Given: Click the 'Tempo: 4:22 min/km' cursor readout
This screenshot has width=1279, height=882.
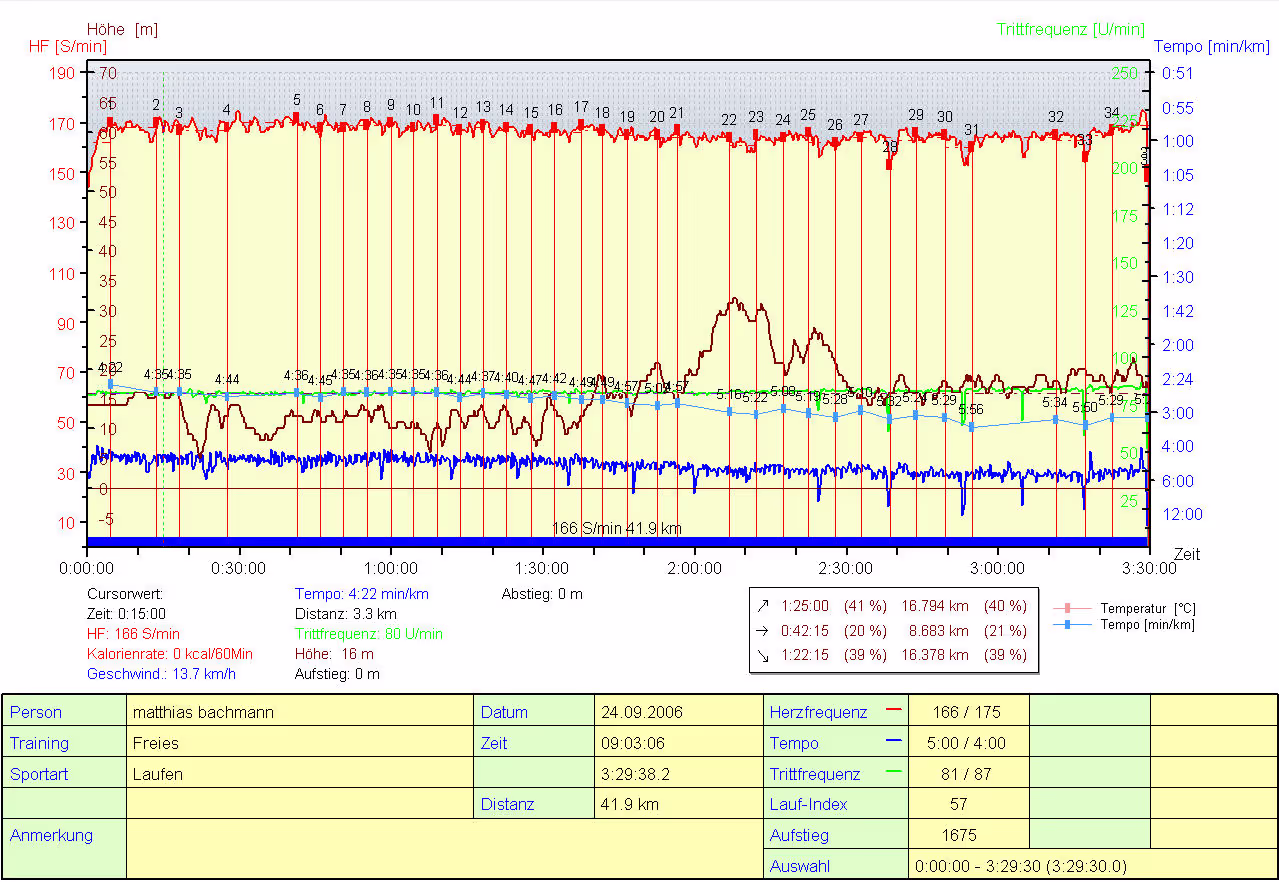Looking at the screenshot, I should click(x=362, y=594).
